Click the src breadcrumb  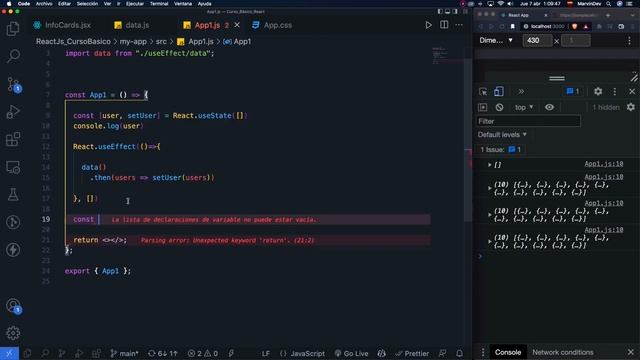point(161,42)
